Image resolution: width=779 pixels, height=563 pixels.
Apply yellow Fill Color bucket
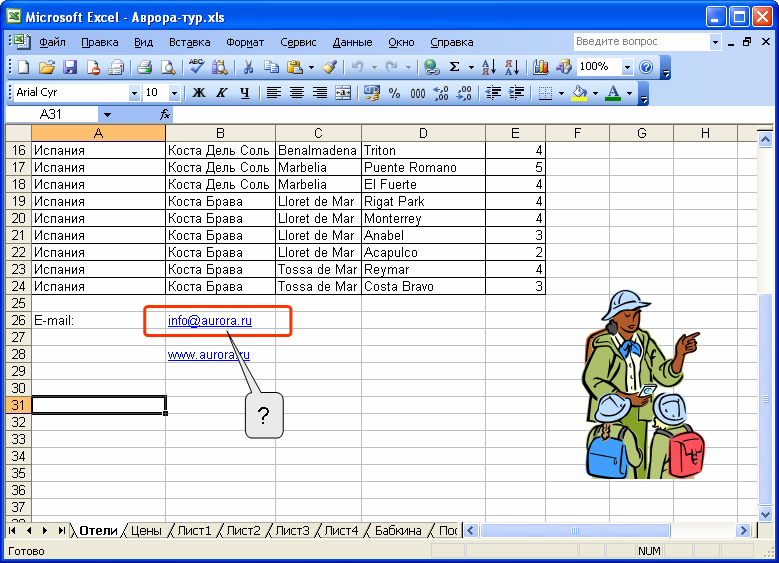coord(579,93)
